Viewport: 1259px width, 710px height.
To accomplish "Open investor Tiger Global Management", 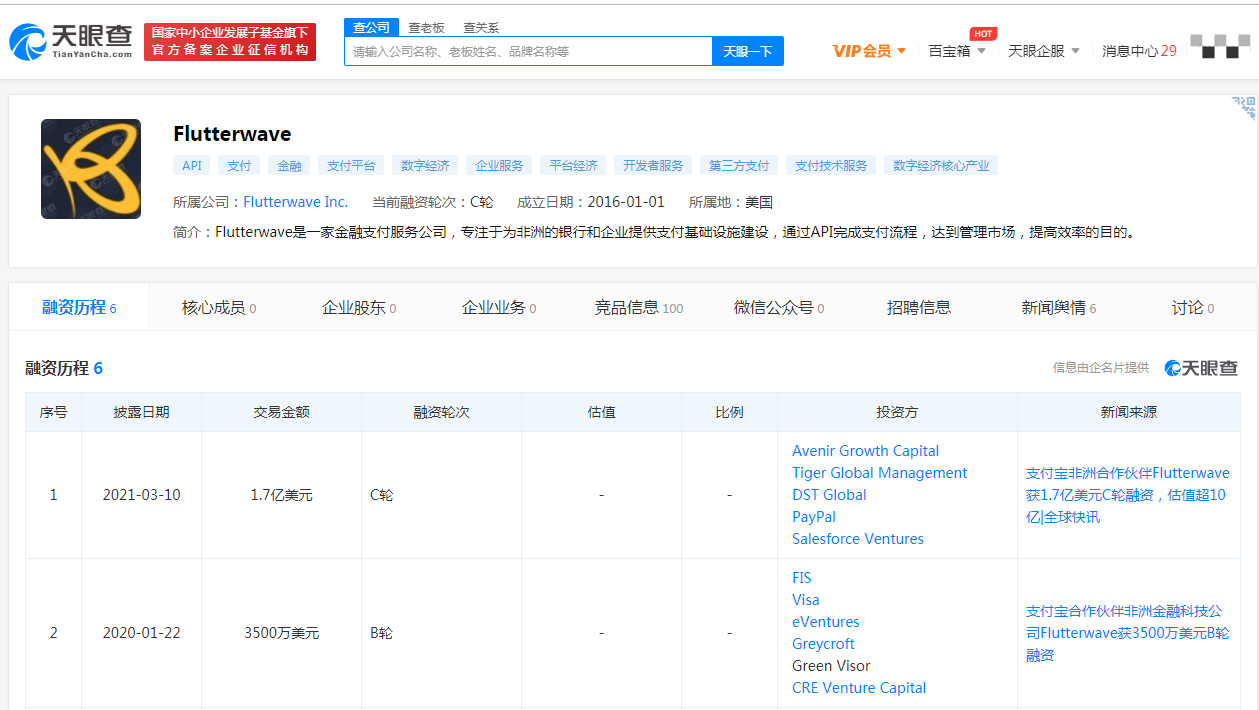I will [880, 473].
